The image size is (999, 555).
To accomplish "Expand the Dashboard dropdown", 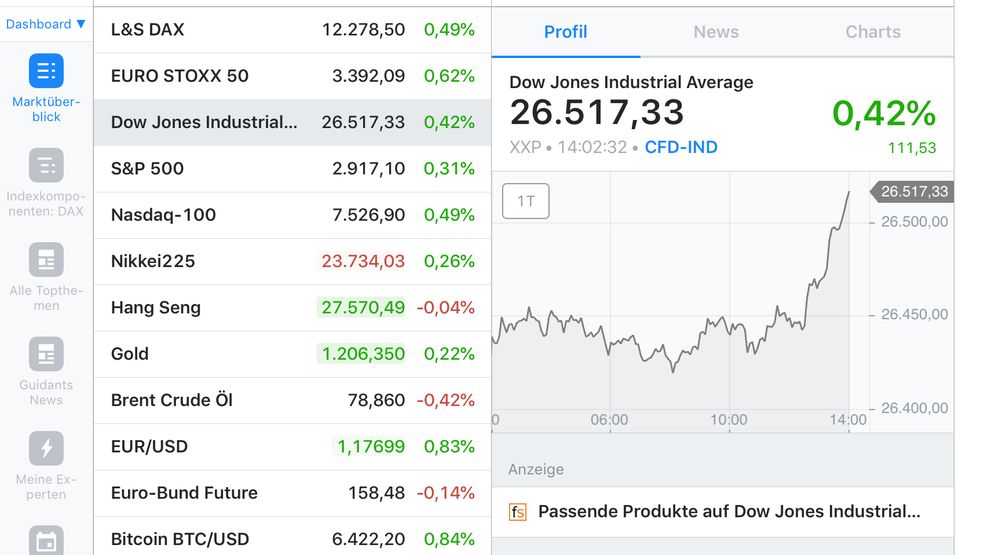I will [46, 24].
